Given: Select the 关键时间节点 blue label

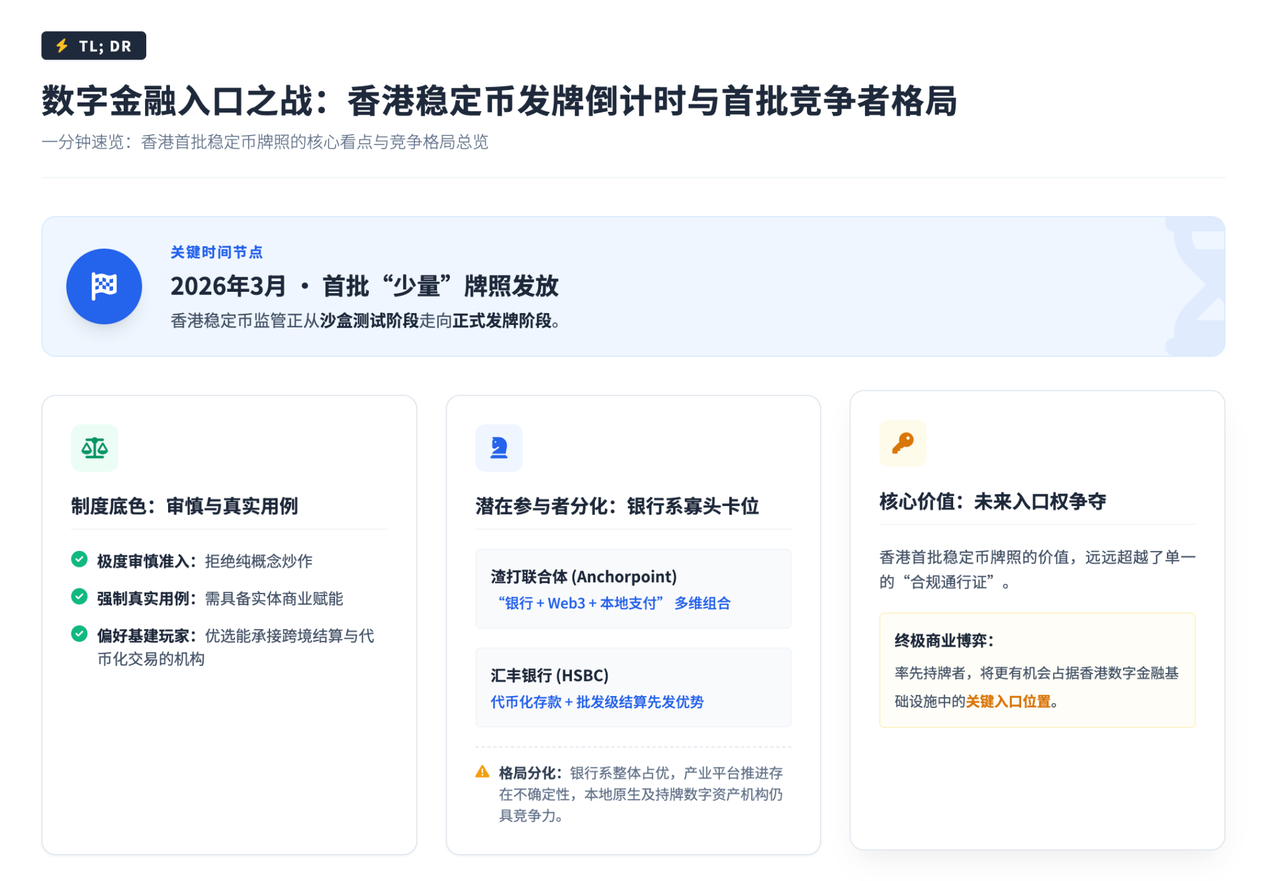Looking at the screenshot, I should click(216, 252).
